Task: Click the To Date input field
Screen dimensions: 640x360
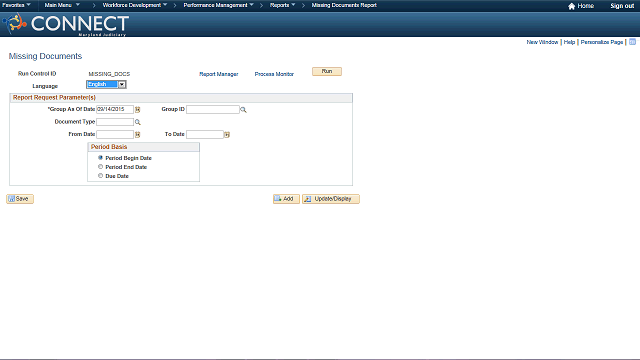Action: [205, 134]
